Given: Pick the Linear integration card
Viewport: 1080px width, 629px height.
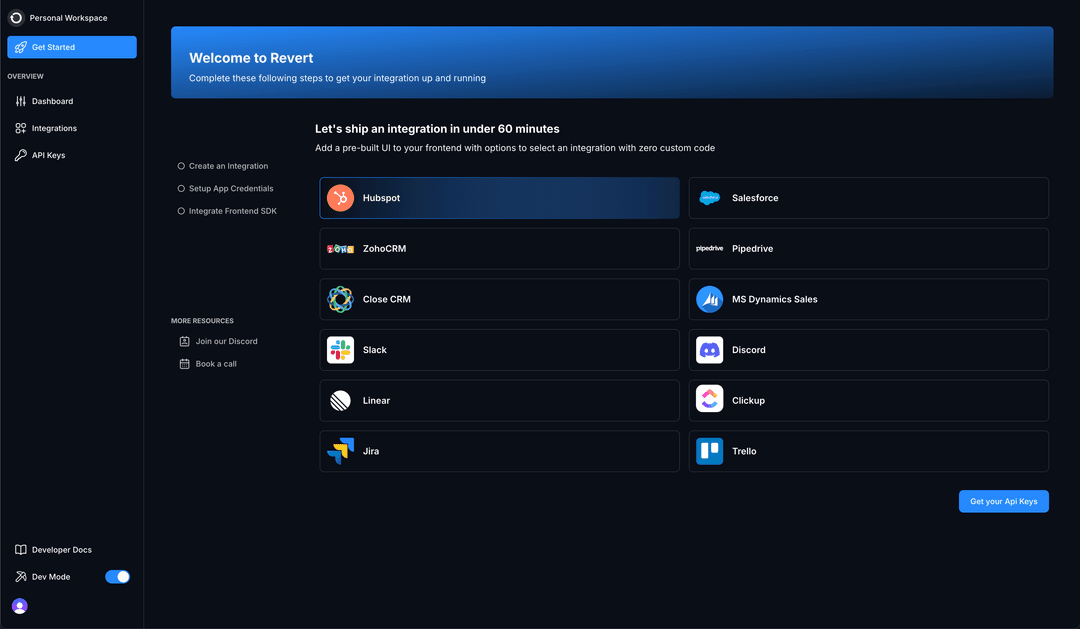Looking at the screenshot, I should point(499,400).
